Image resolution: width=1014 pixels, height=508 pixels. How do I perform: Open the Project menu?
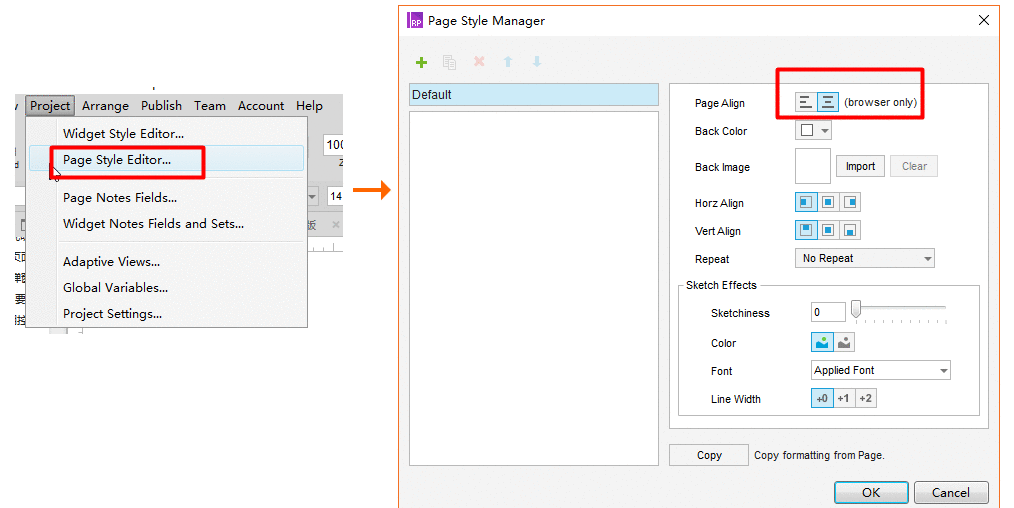point(50,105)
